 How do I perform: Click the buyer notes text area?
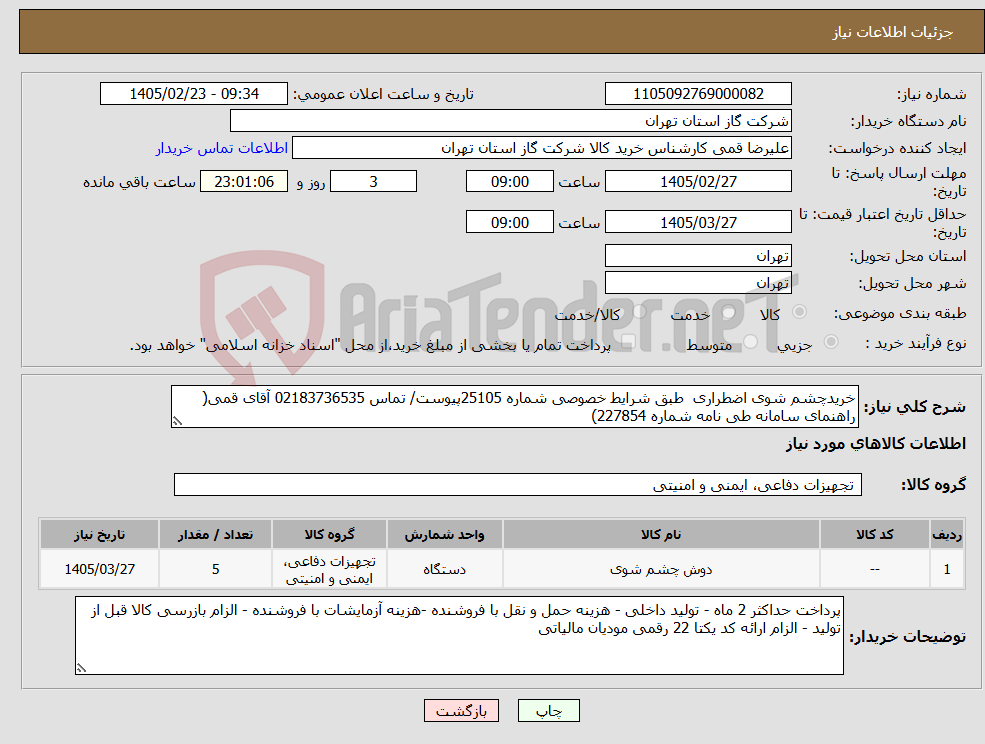point(459,635)
